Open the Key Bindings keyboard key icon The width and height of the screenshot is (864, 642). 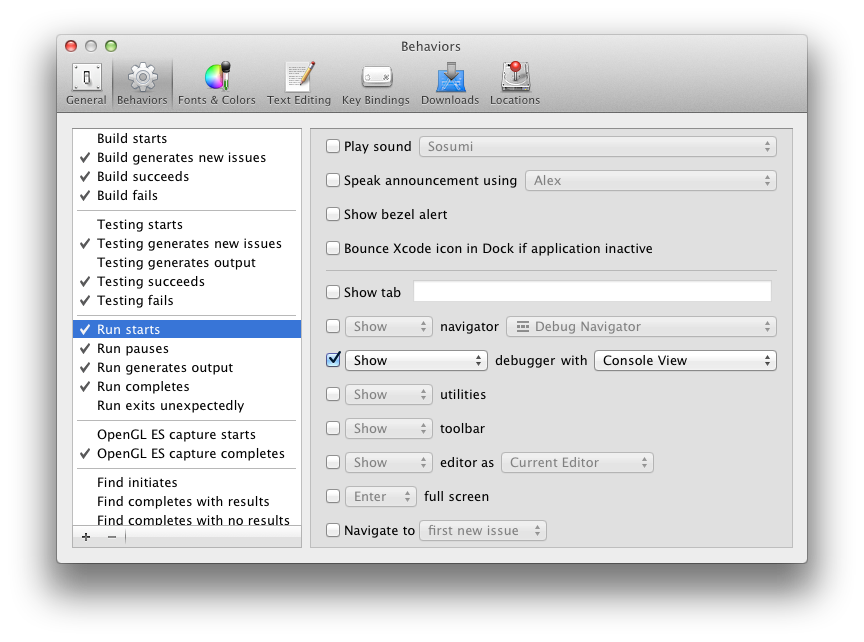376,77
